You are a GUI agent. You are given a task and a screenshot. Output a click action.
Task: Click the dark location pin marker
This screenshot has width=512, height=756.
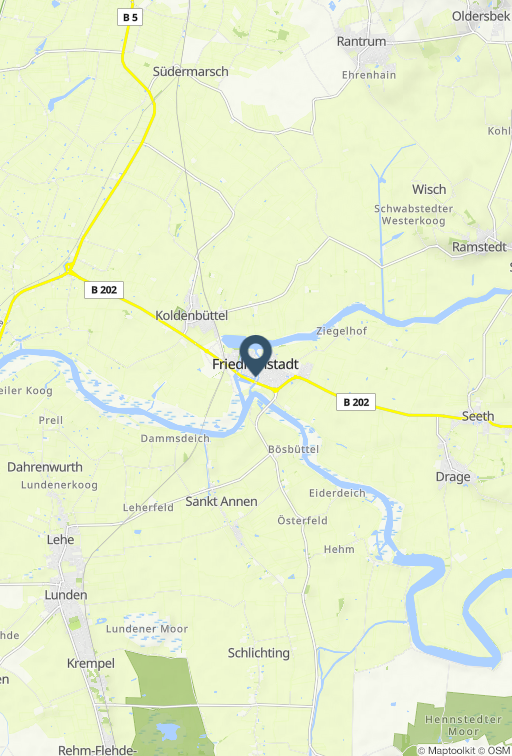tap(256, 355)
